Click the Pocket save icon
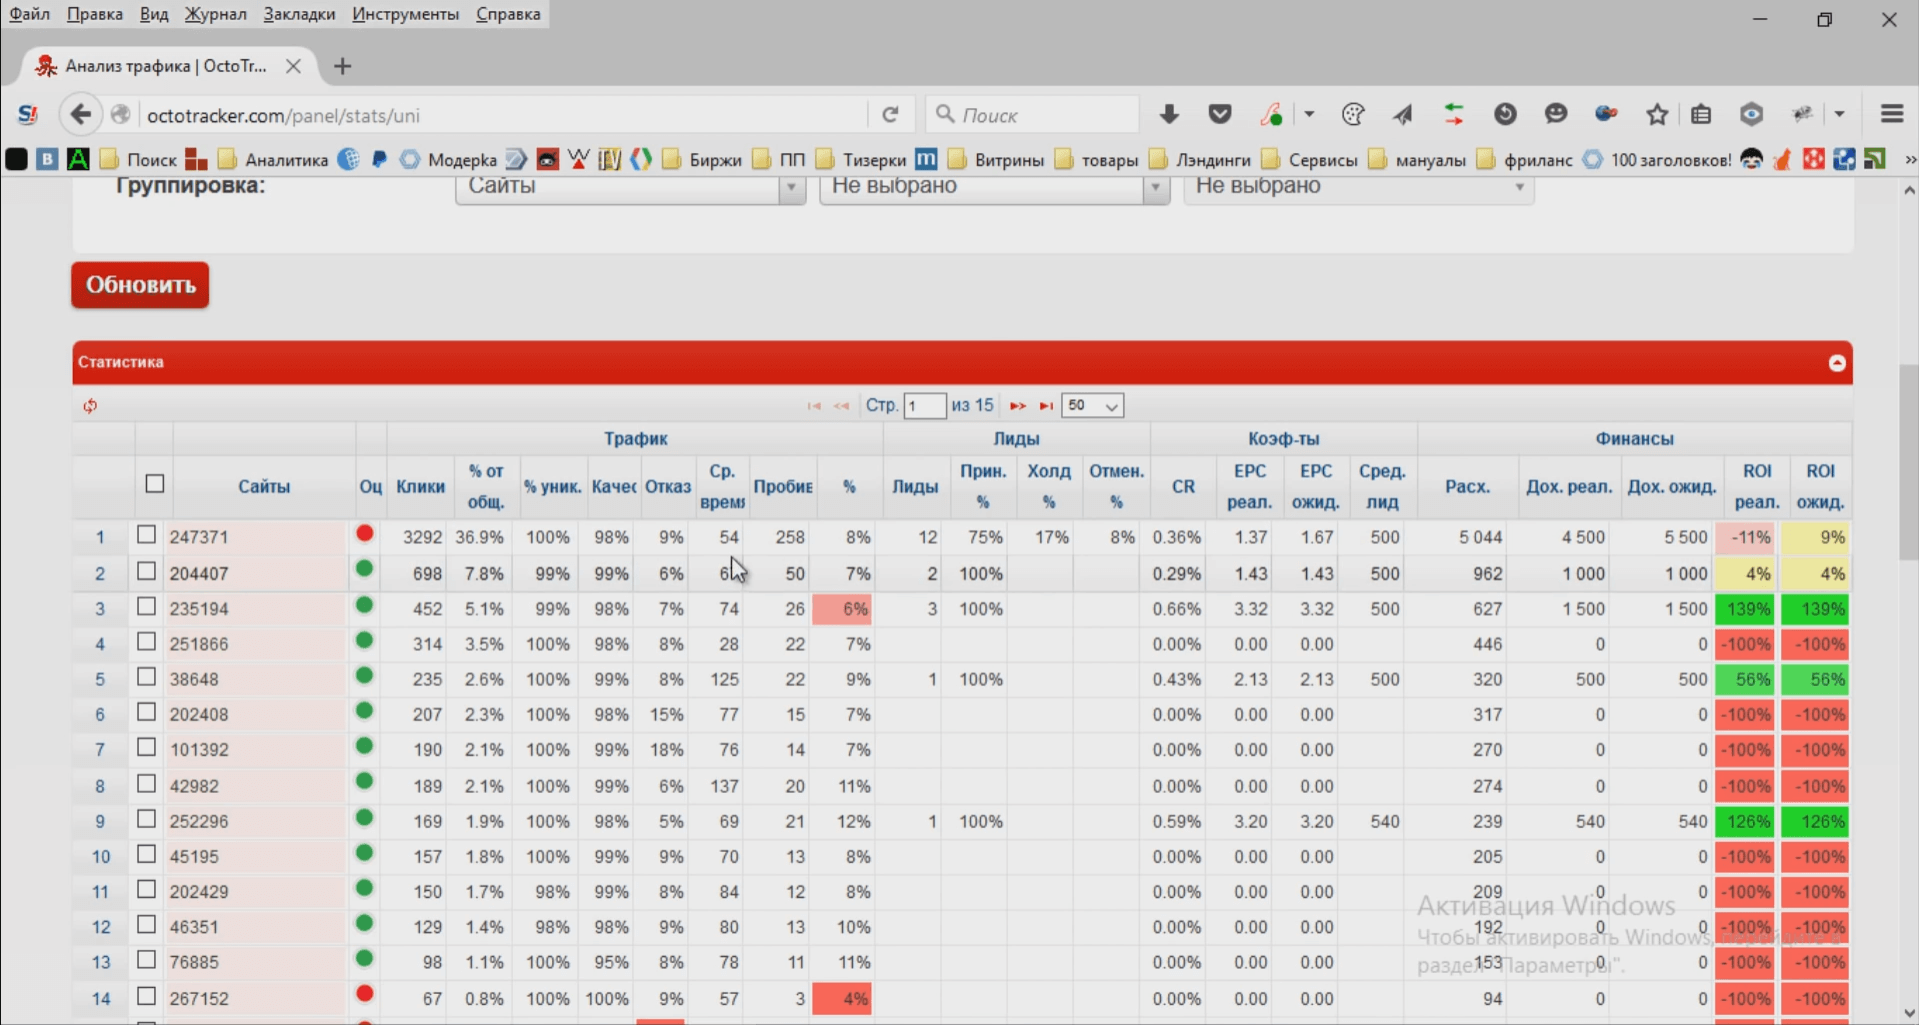The width and height of the screenshot is (1919, 1025). coord(1220,114)
